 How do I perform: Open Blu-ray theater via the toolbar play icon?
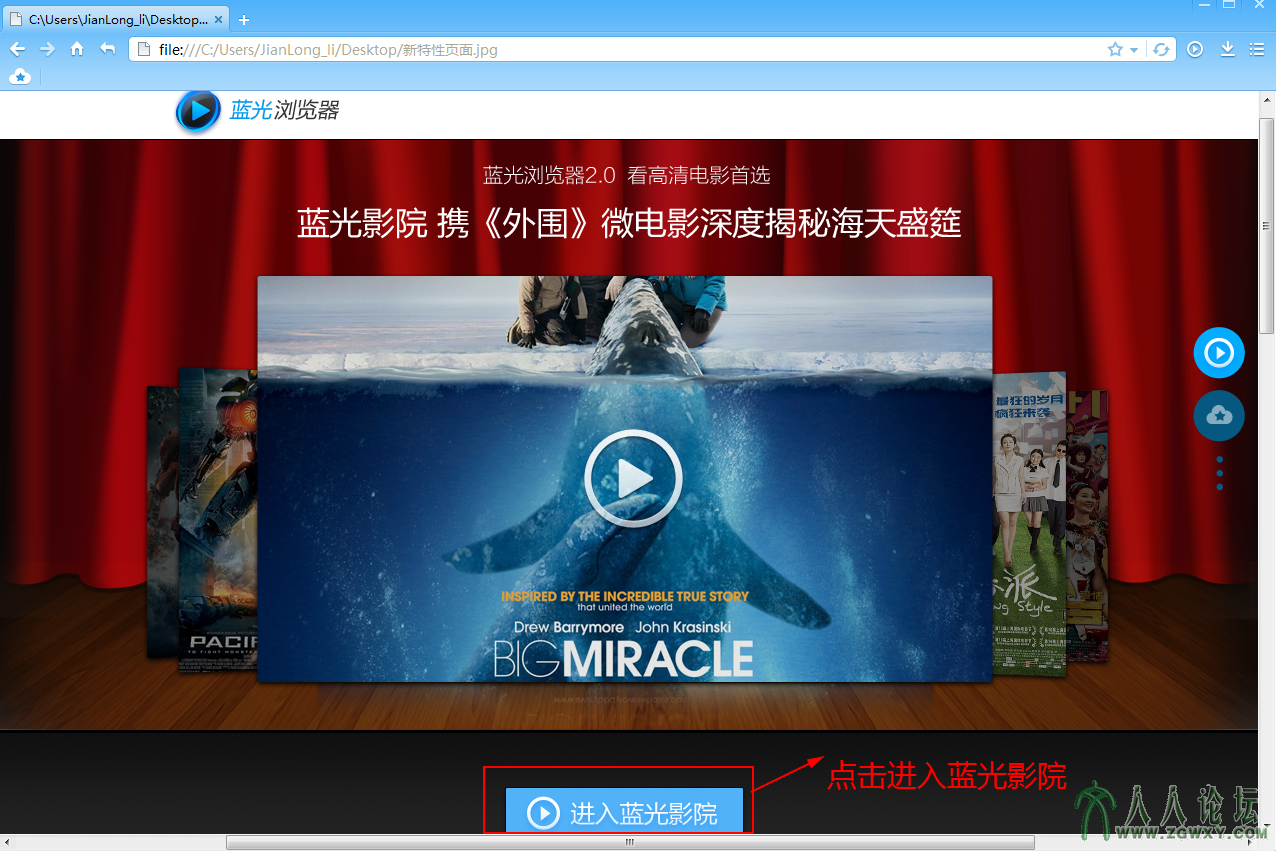click(x=1194, y=48)
